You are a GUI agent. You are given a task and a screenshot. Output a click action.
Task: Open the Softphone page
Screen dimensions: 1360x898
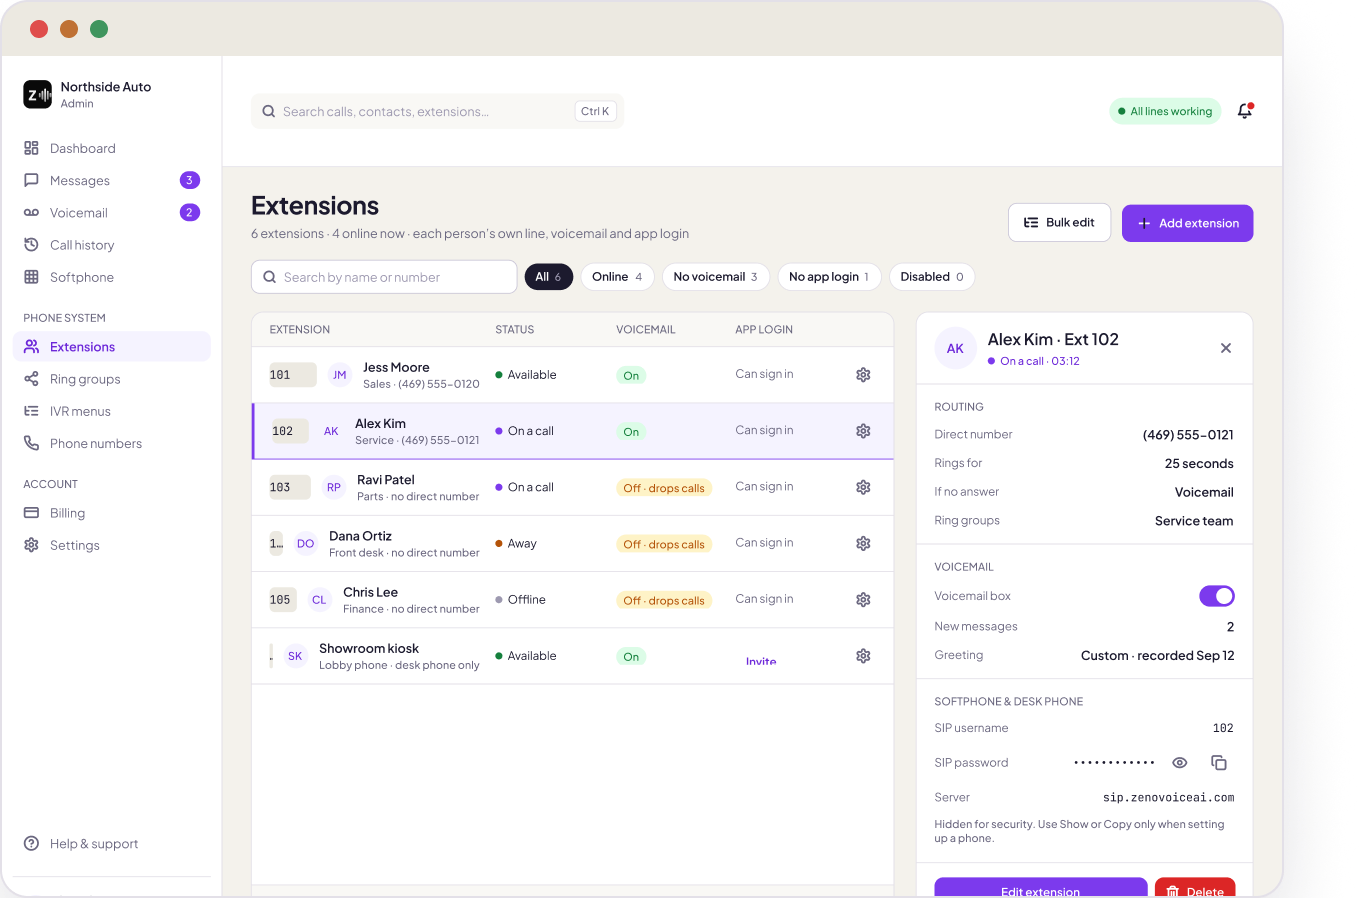(112, 277)
